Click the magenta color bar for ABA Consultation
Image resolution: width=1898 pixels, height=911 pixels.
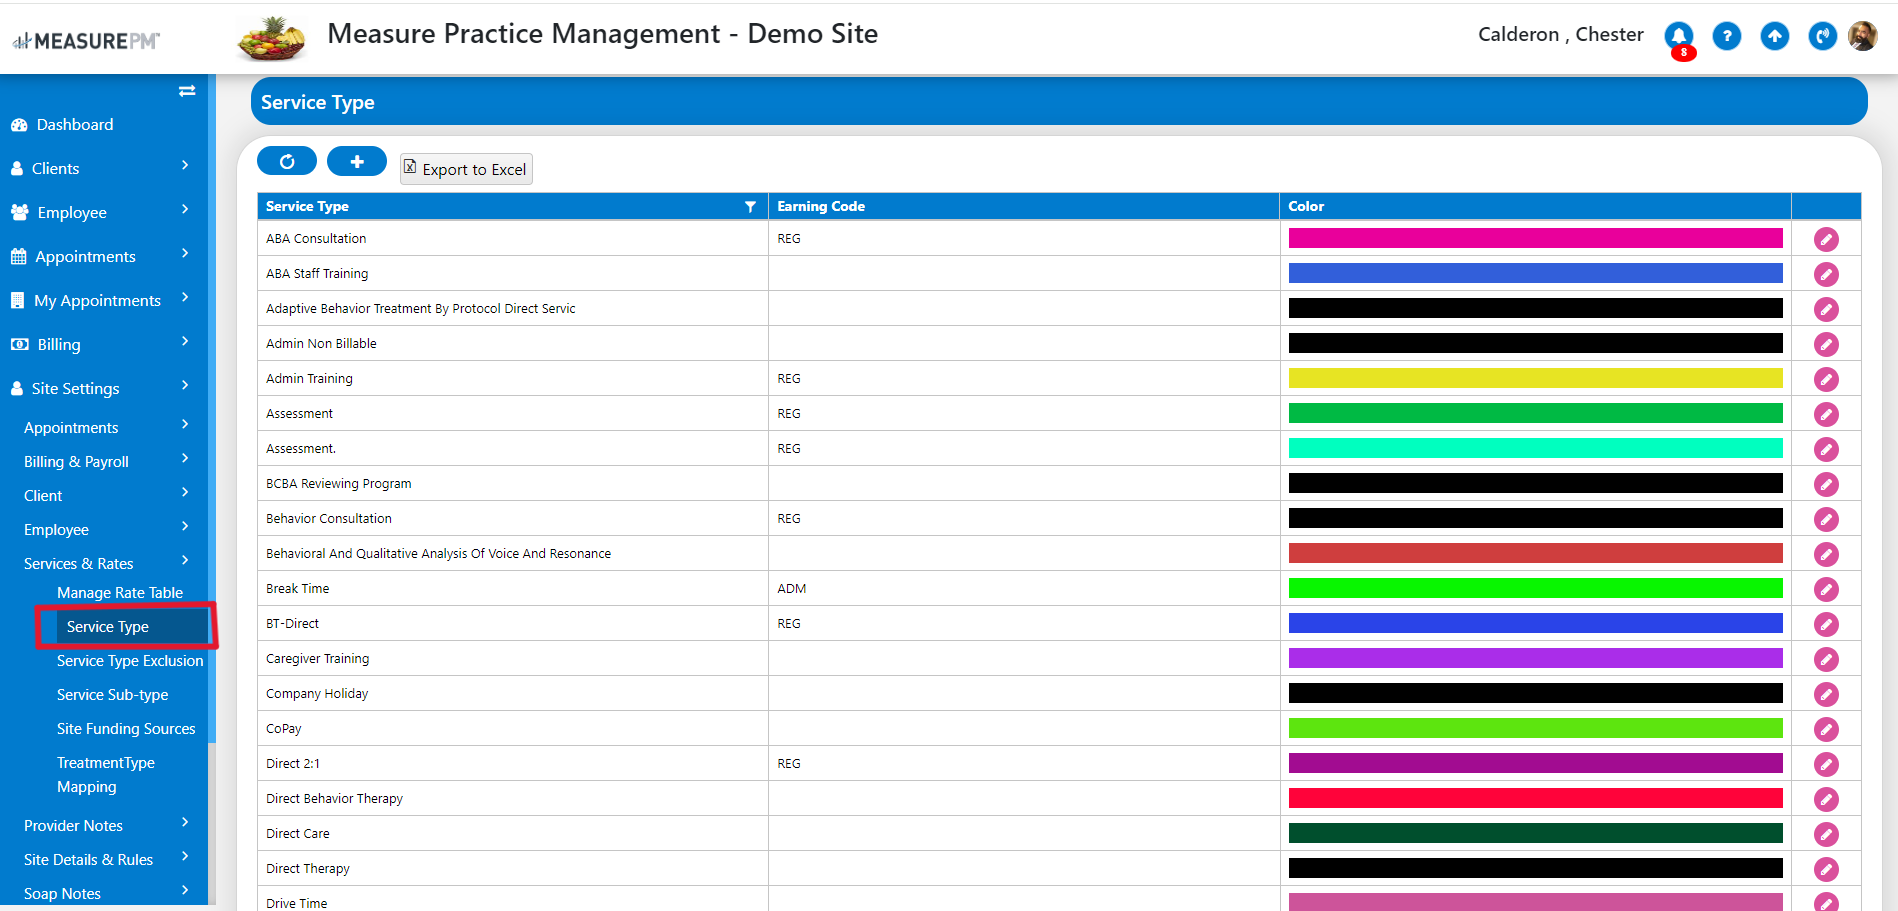coord(1535,238)
